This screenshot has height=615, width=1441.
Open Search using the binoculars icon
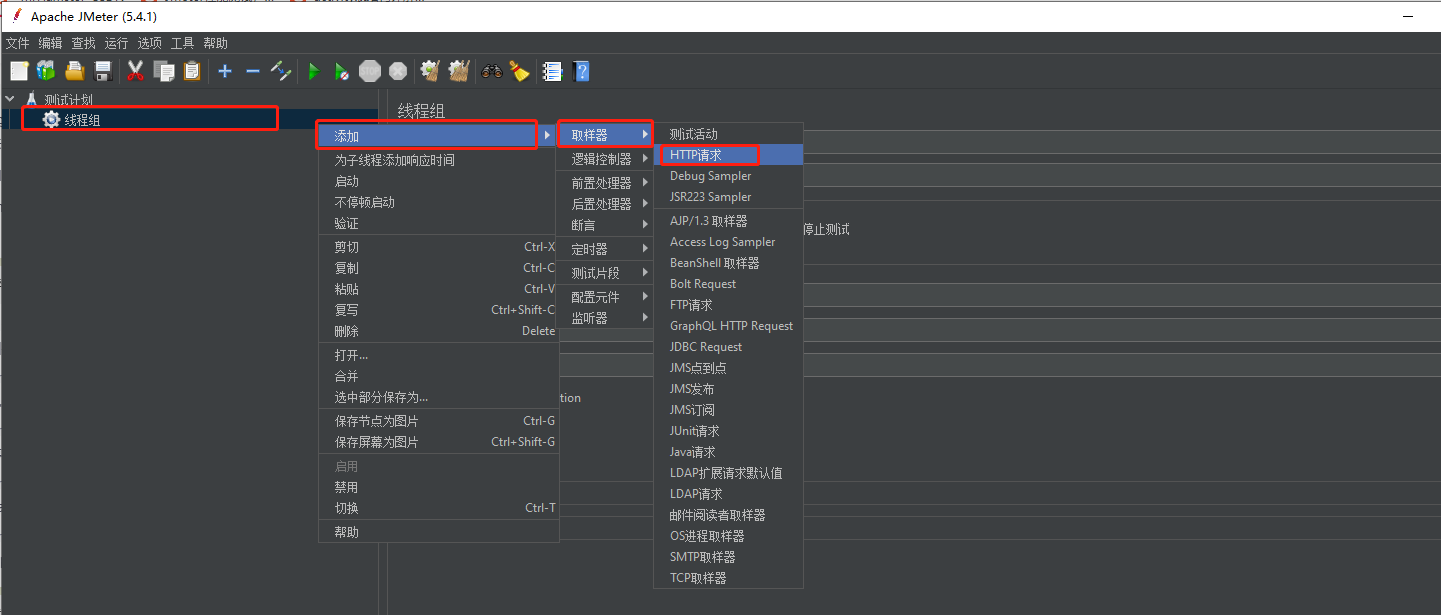(492, 71)
